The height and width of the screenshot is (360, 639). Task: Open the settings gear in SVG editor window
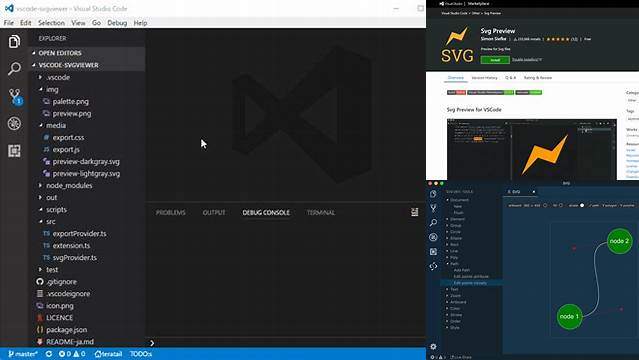click(x=433, y=347)
